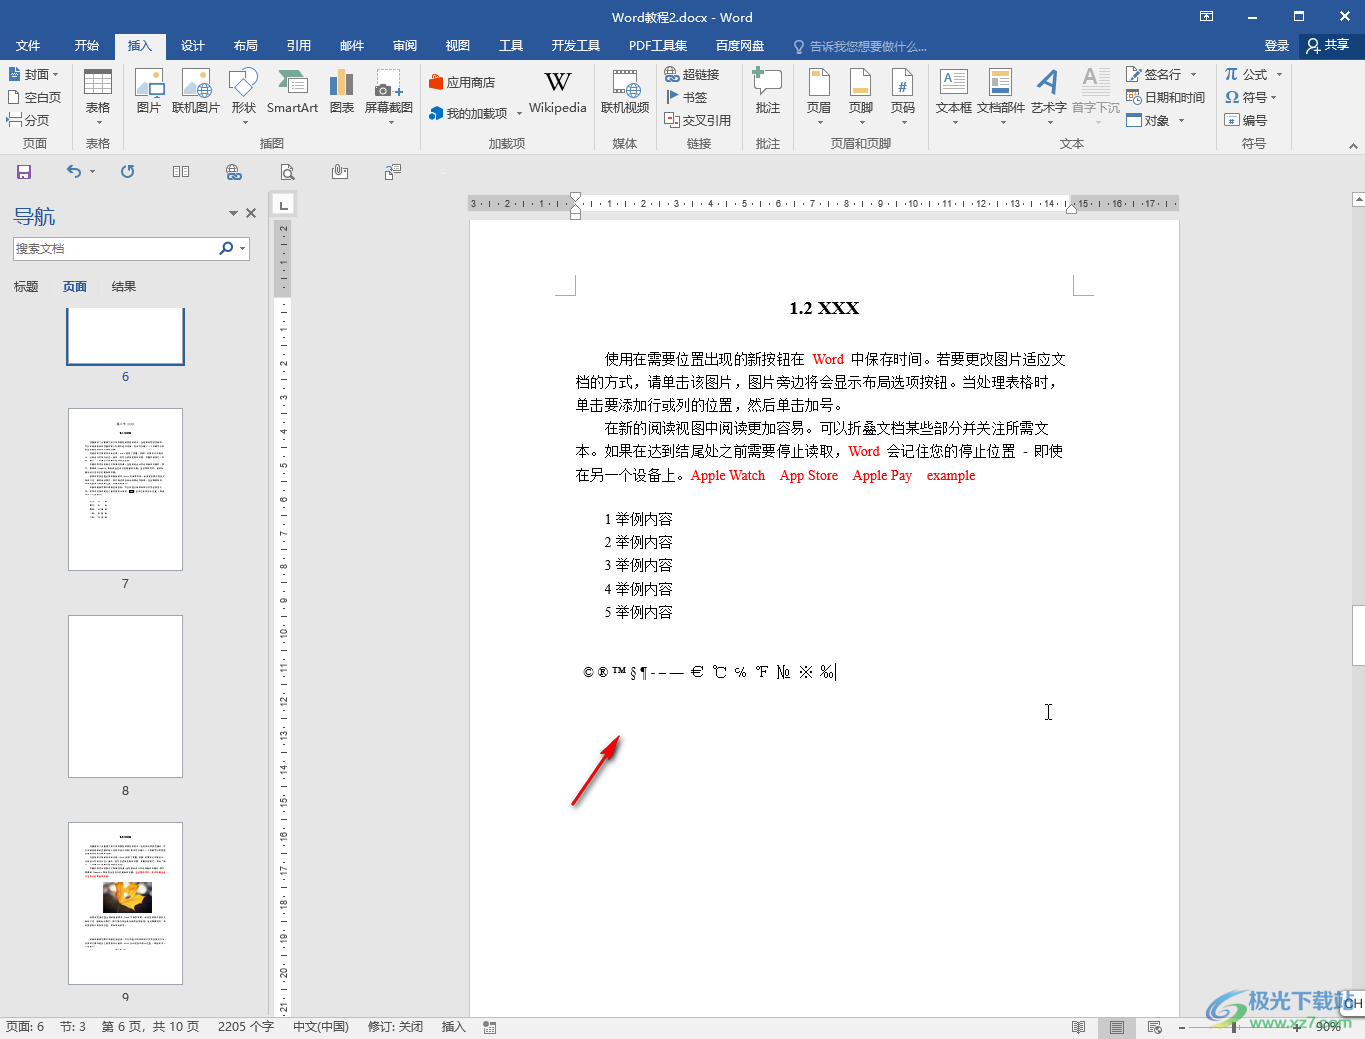Switch to the Home ribbon tab
1365x1039 pixels.
(x=87, y=46)
